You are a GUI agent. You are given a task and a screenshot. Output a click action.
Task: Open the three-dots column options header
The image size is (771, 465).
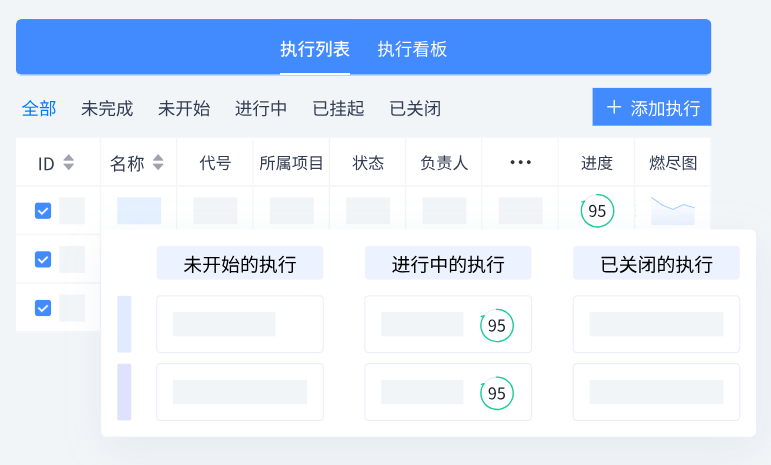pyautogui.click(x=520, y=162)
